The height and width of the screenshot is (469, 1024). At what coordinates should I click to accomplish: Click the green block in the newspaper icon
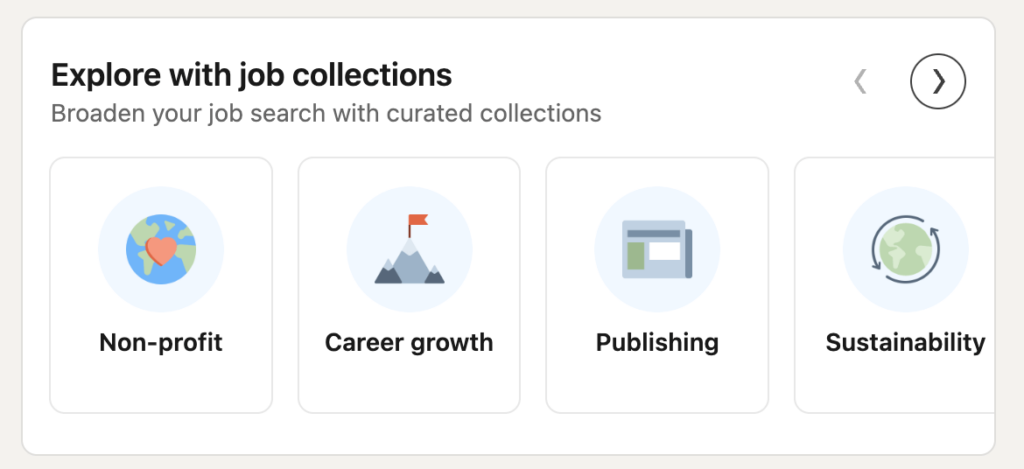(635, 257)
